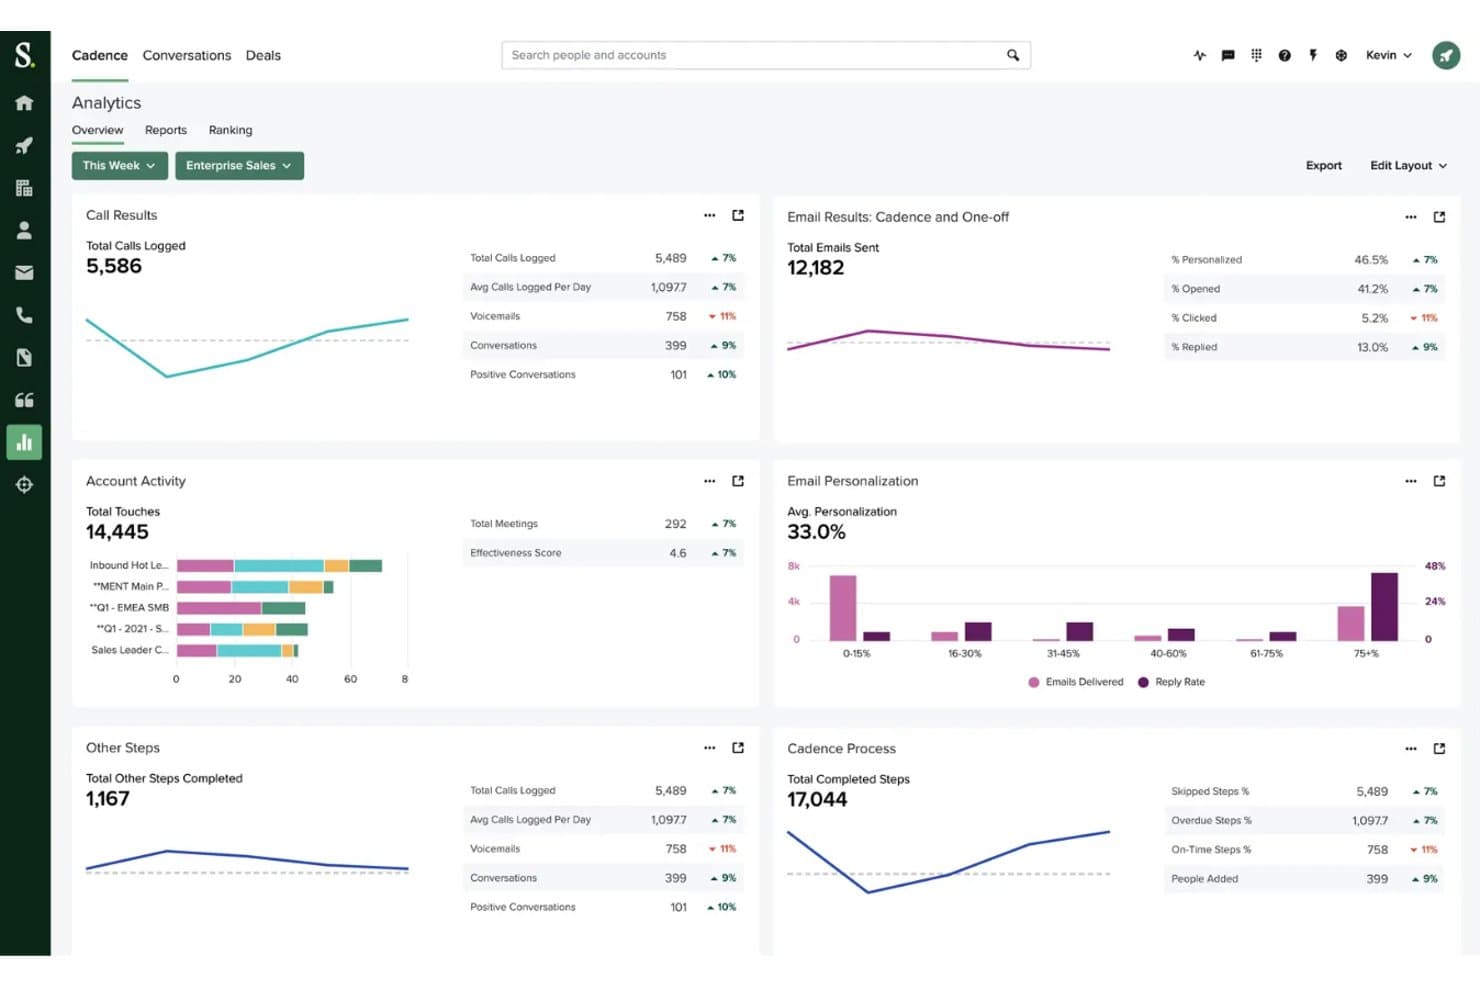
Task: Open the Salesloft logo
Action: [x=24, y=55]
